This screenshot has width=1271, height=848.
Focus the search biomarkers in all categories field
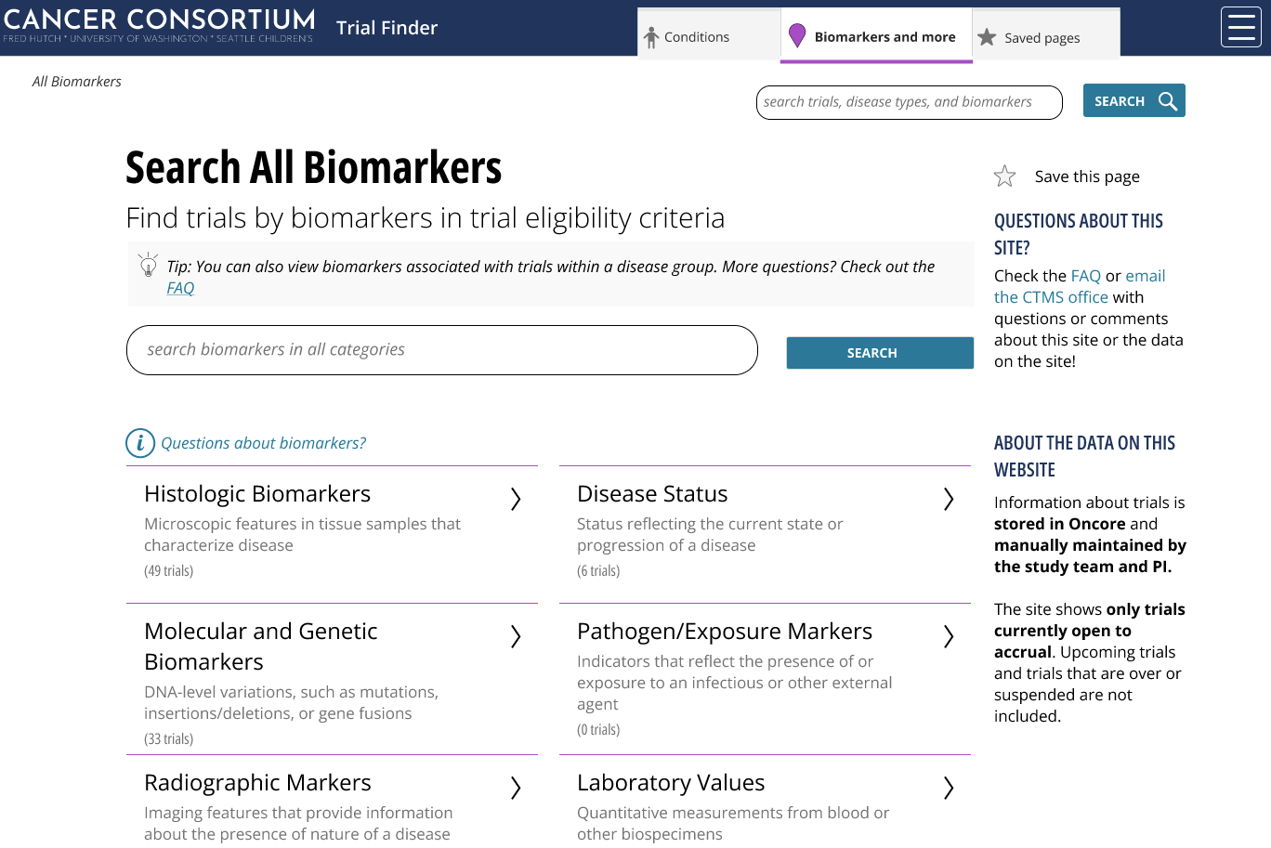coord(441,350)
